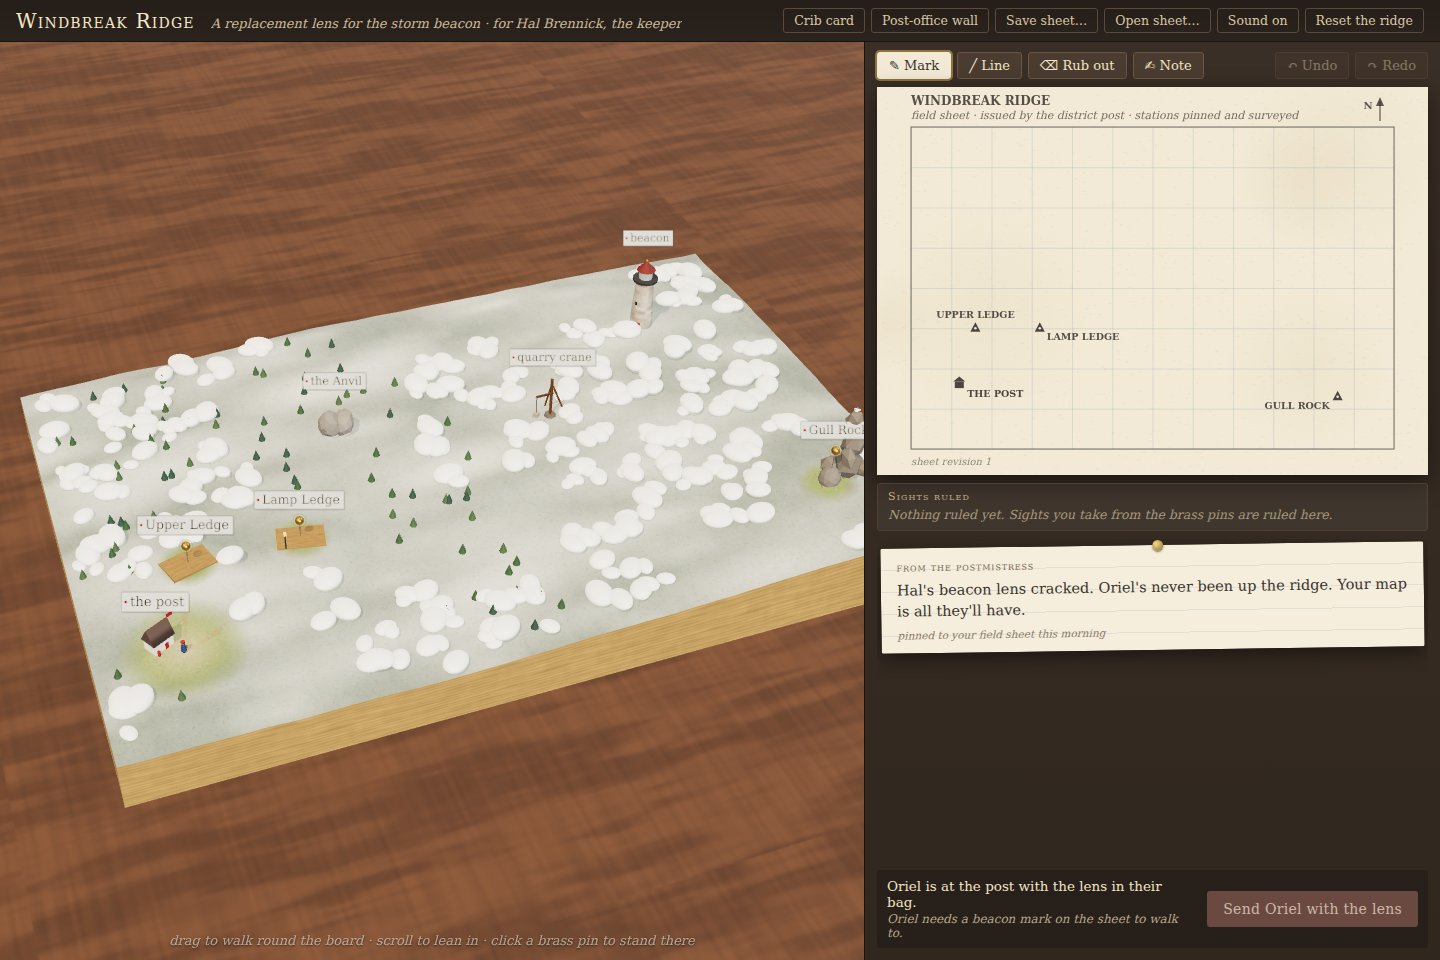Click The Post house marker on the sheet

click(959, 382)
